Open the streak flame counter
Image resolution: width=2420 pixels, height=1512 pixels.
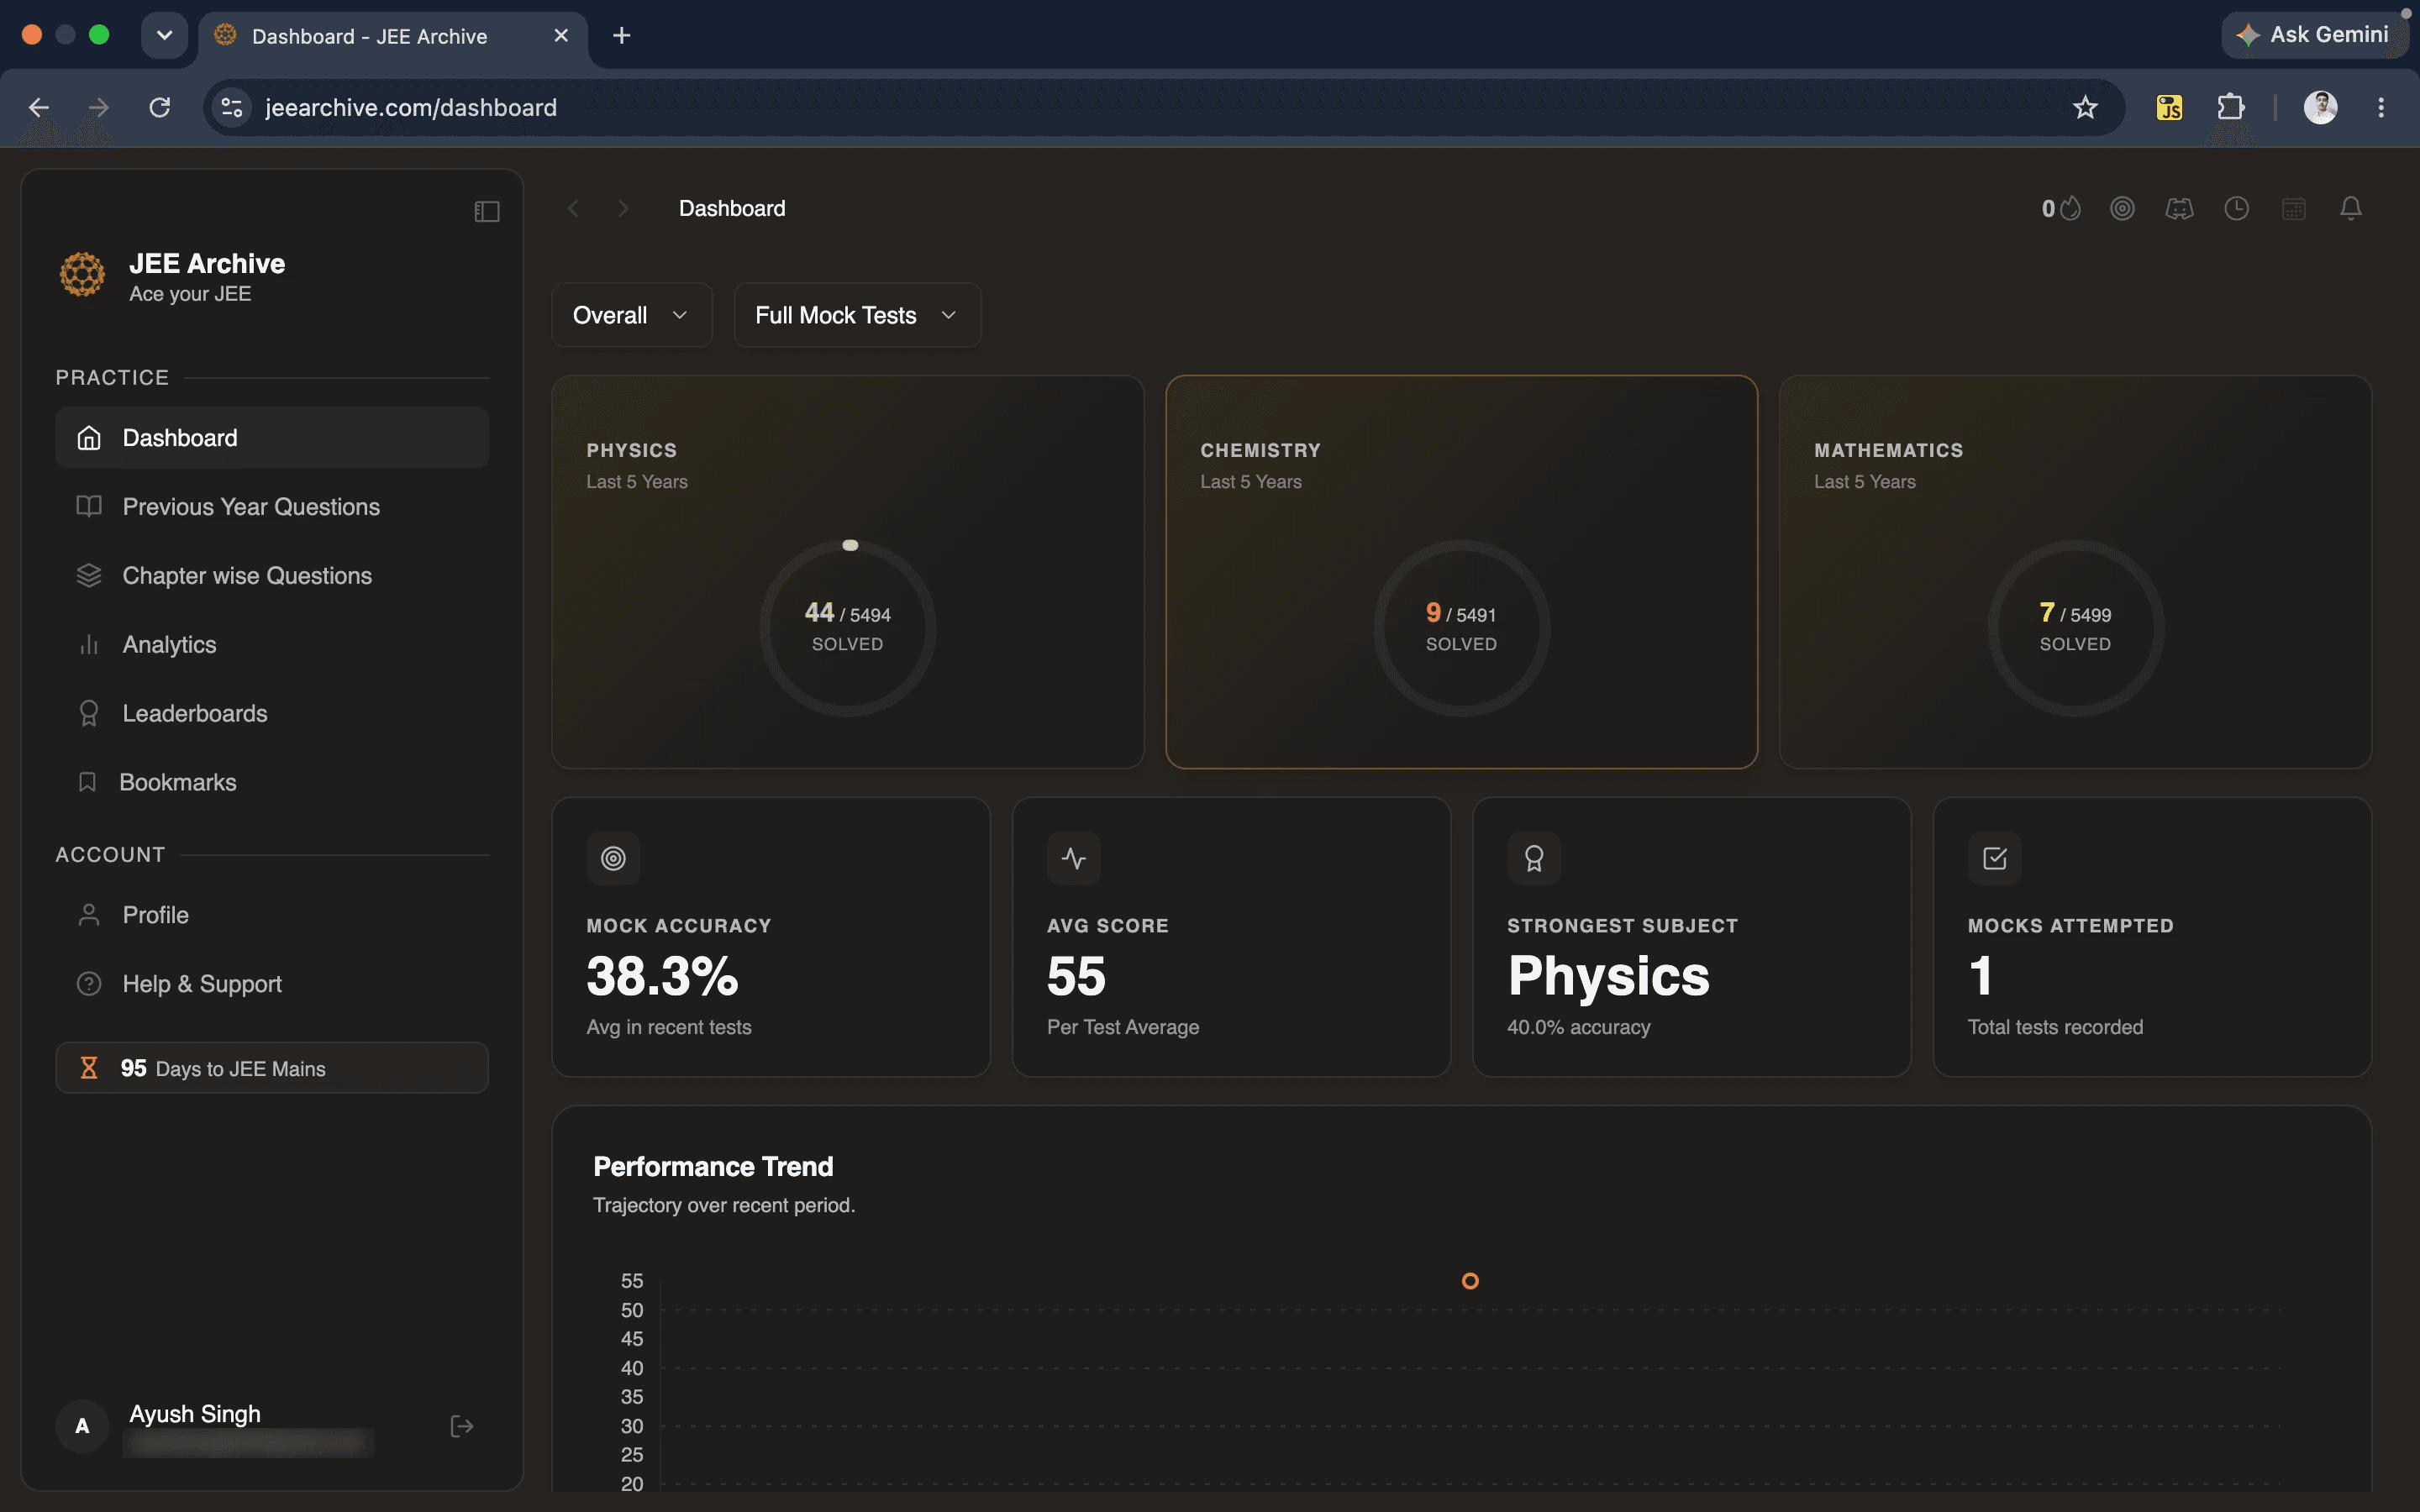(x=2061, y=208)
